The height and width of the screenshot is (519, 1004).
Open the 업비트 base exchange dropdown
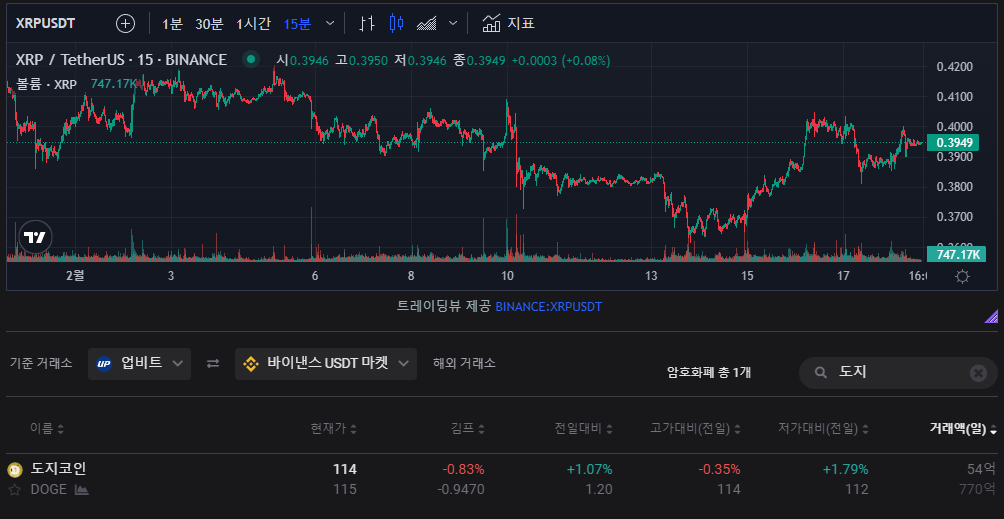pos(140,363)
